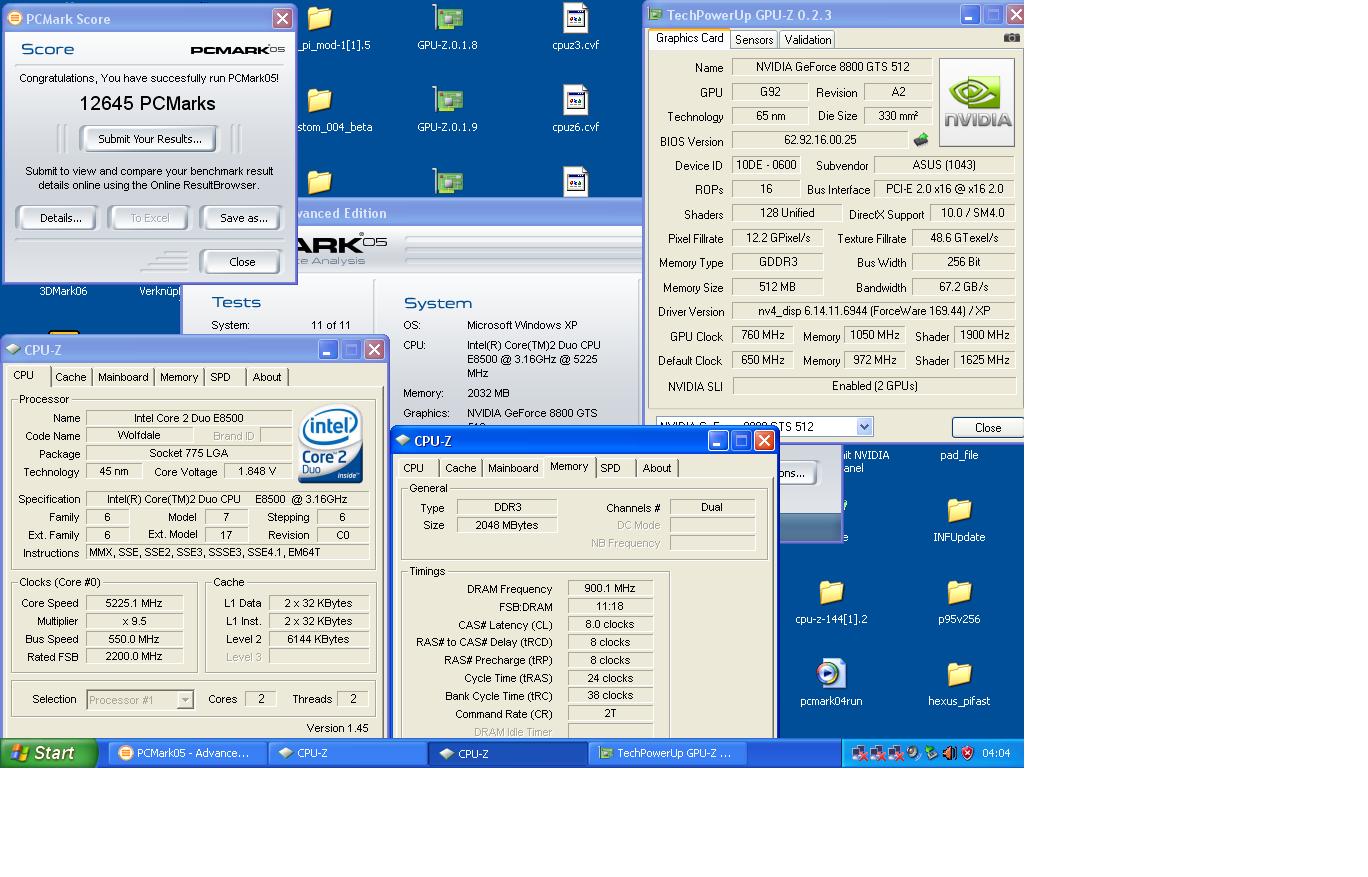Image resolution: width=1368 pixels, height=877 pixels.
Task: Switch to TechPowerUp GPU-Z taskbar button
Action: (x=670, y=753)
